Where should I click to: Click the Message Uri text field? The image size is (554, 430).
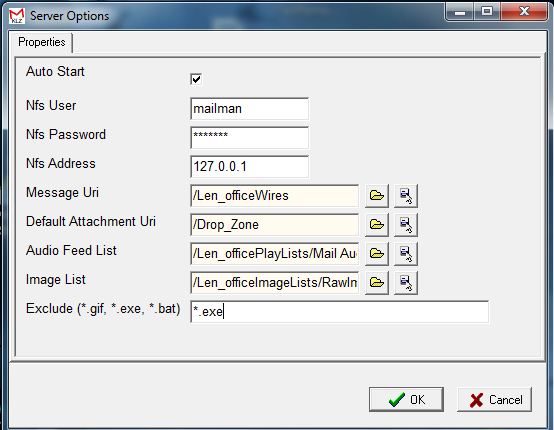click(x=275, y=195)
